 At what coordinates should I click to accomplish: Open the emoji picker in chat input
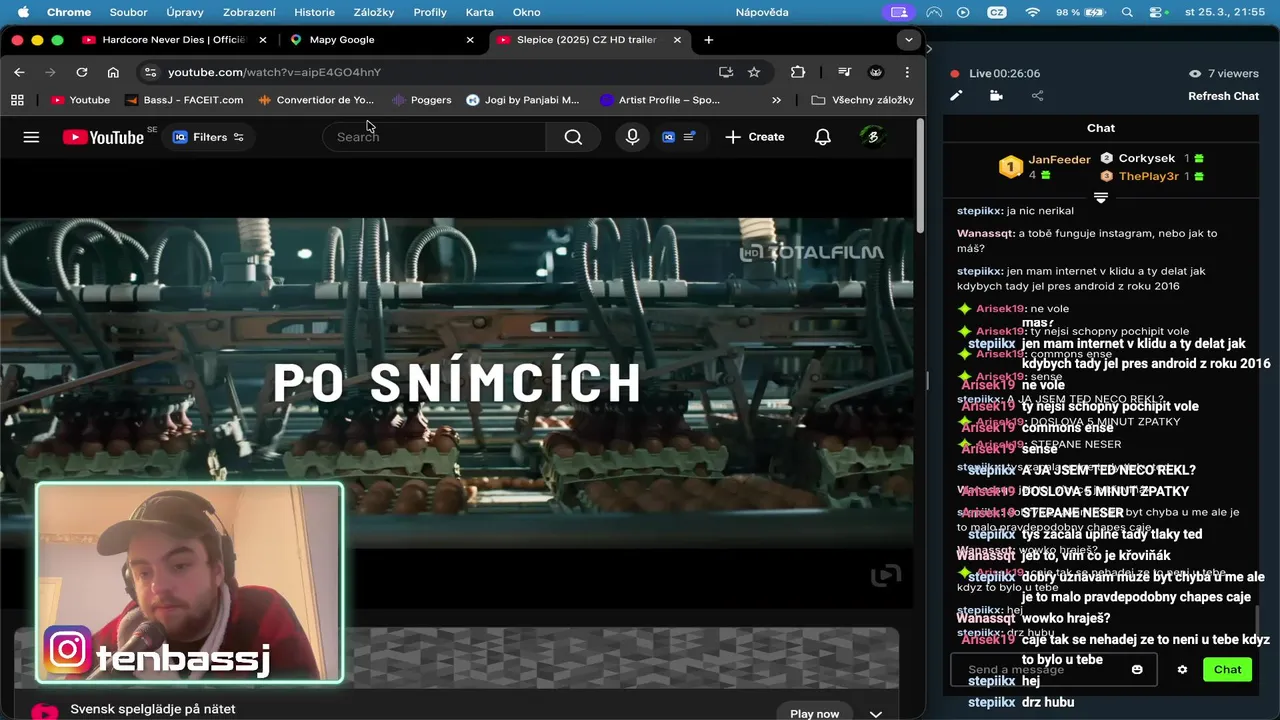tap(1137, 669)
